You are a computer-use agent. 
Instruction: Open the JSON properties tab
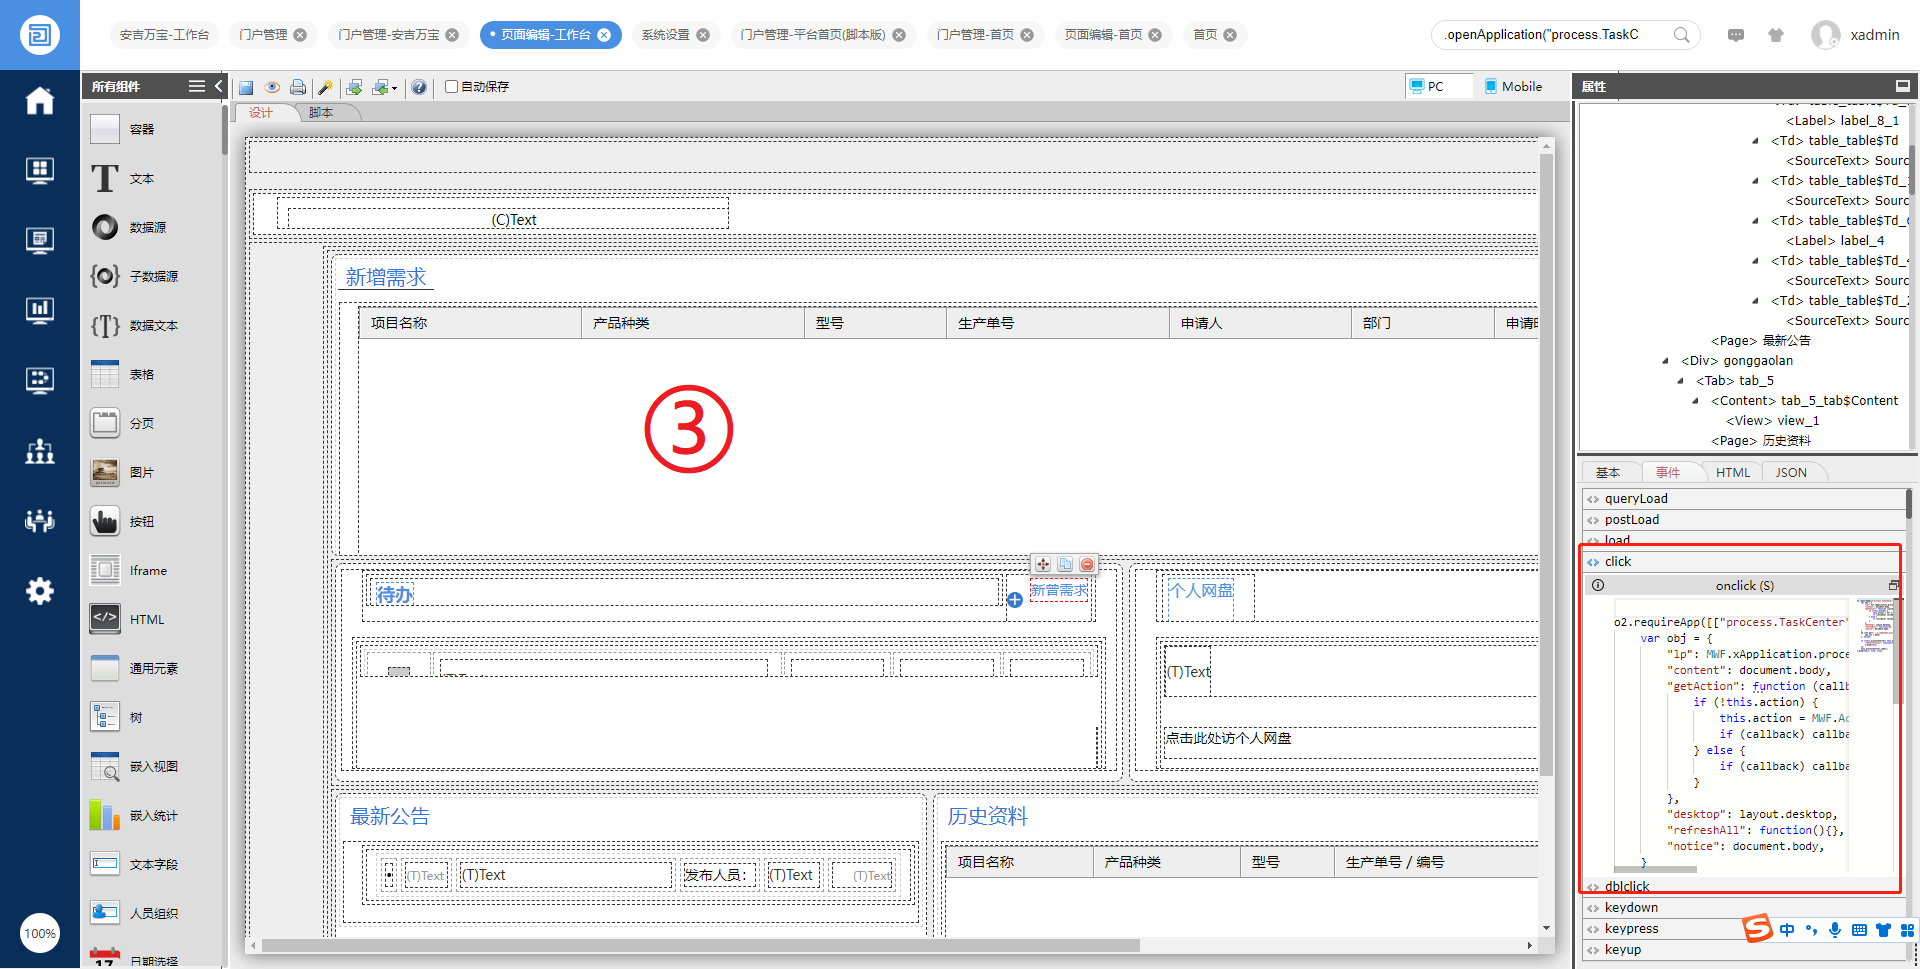(1790, 473)
